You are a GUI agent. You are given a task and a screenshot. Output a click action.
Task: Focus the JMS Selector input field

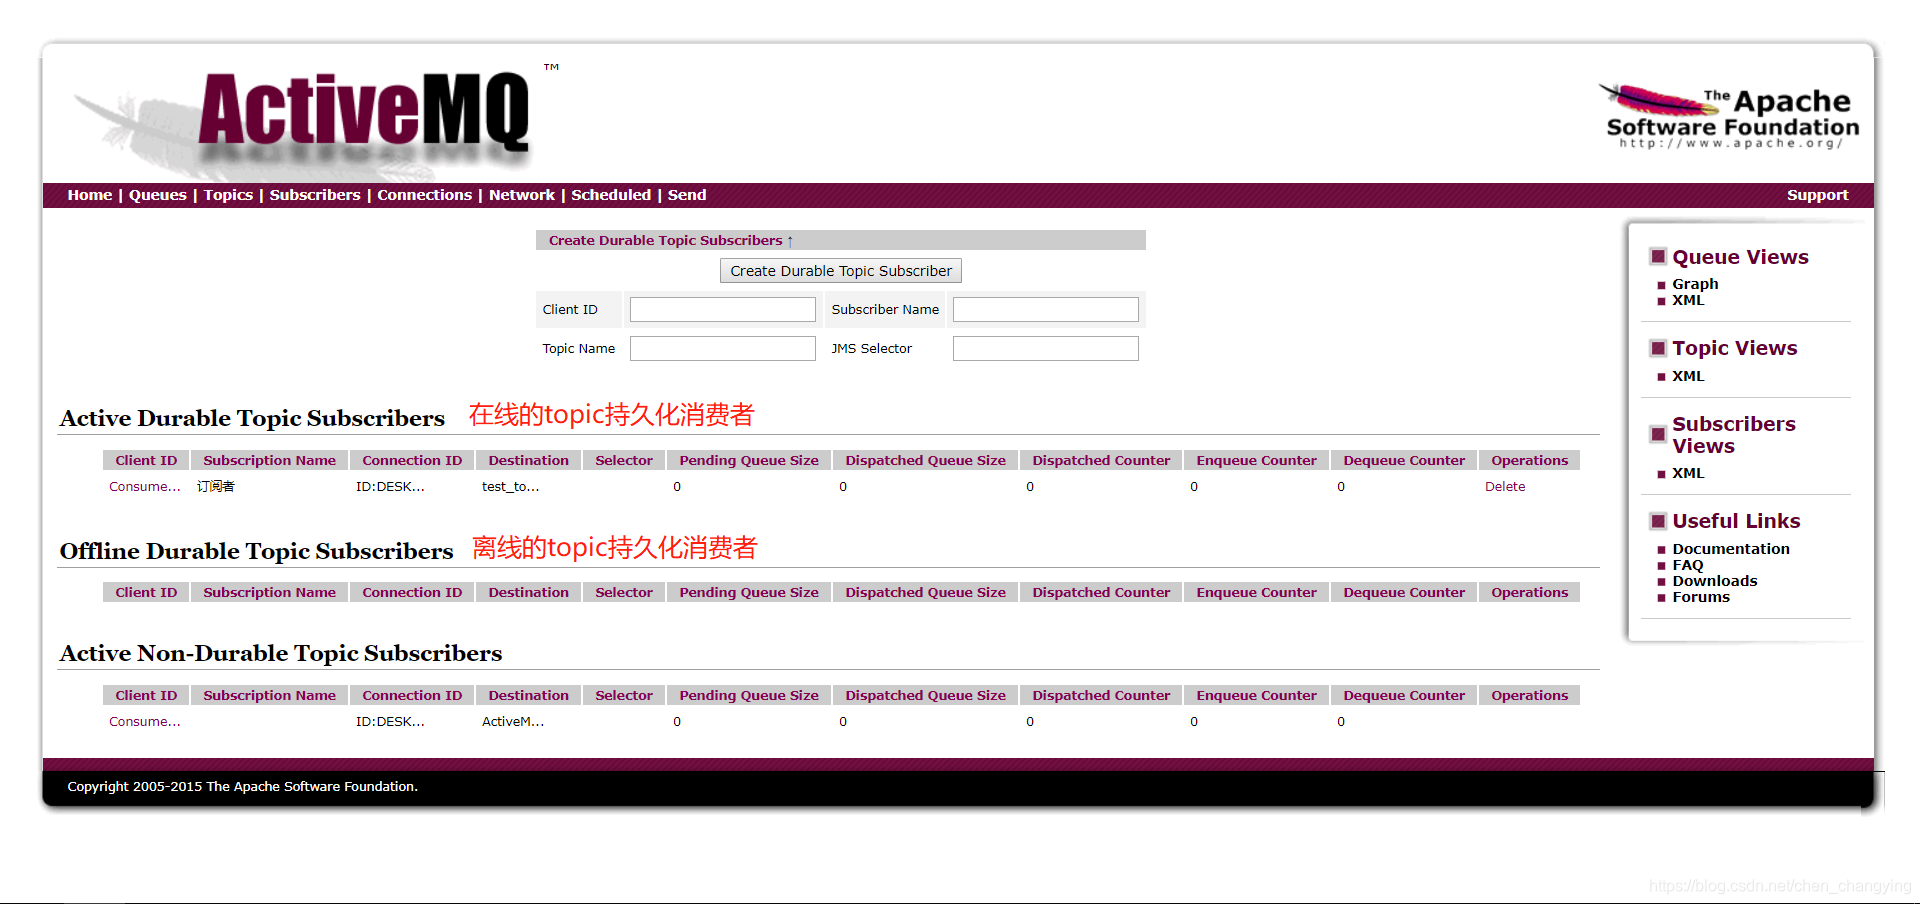tap(1046, 348)
